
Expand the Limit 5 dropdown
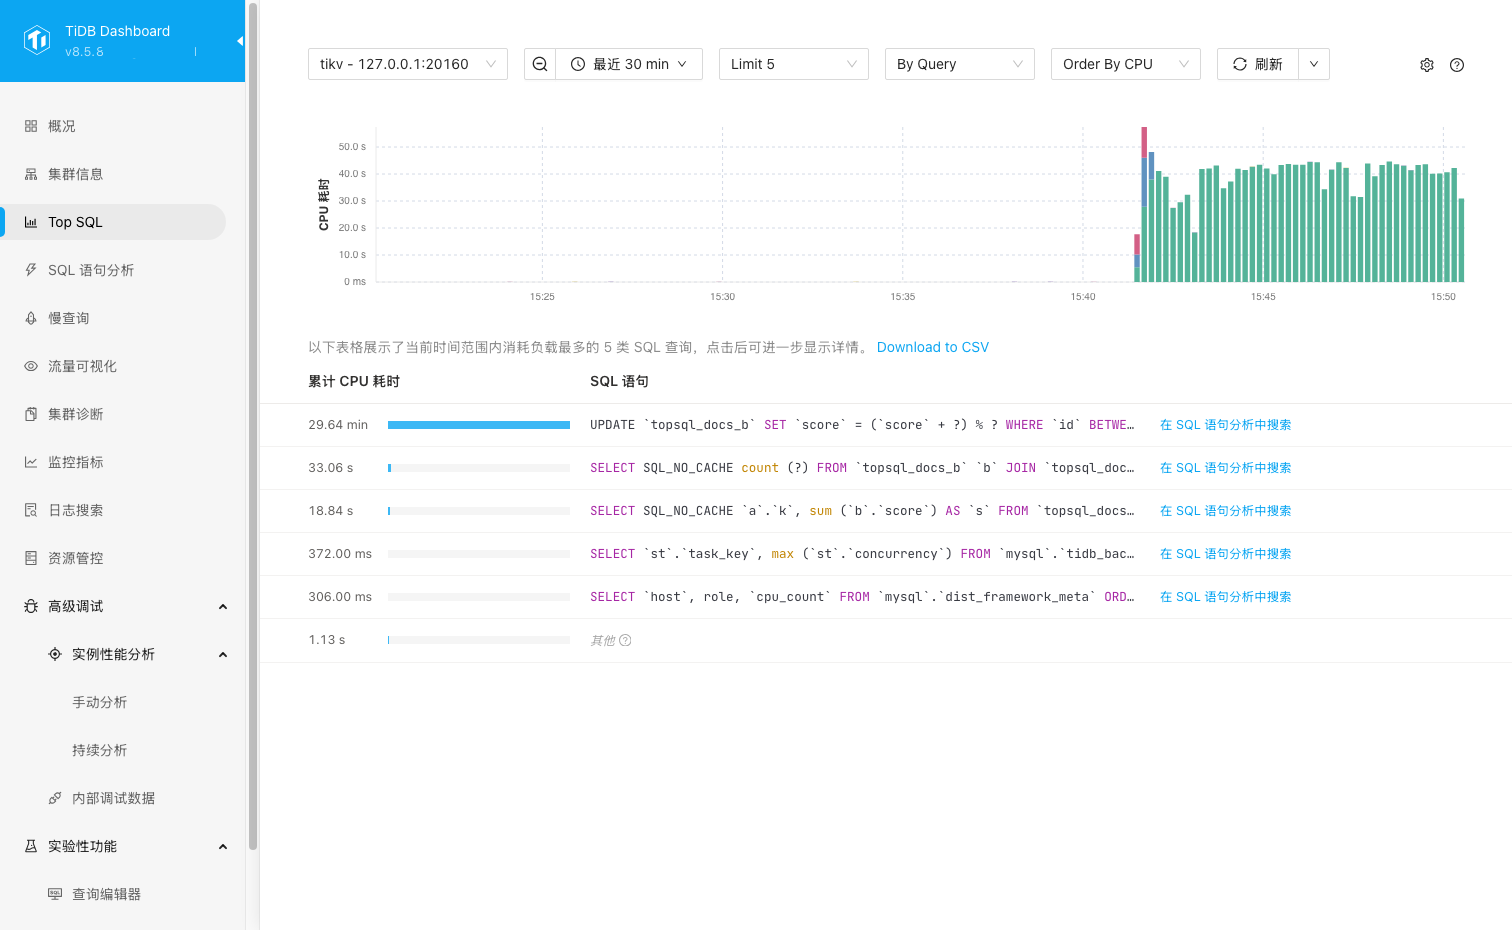[x=793, y=64]
